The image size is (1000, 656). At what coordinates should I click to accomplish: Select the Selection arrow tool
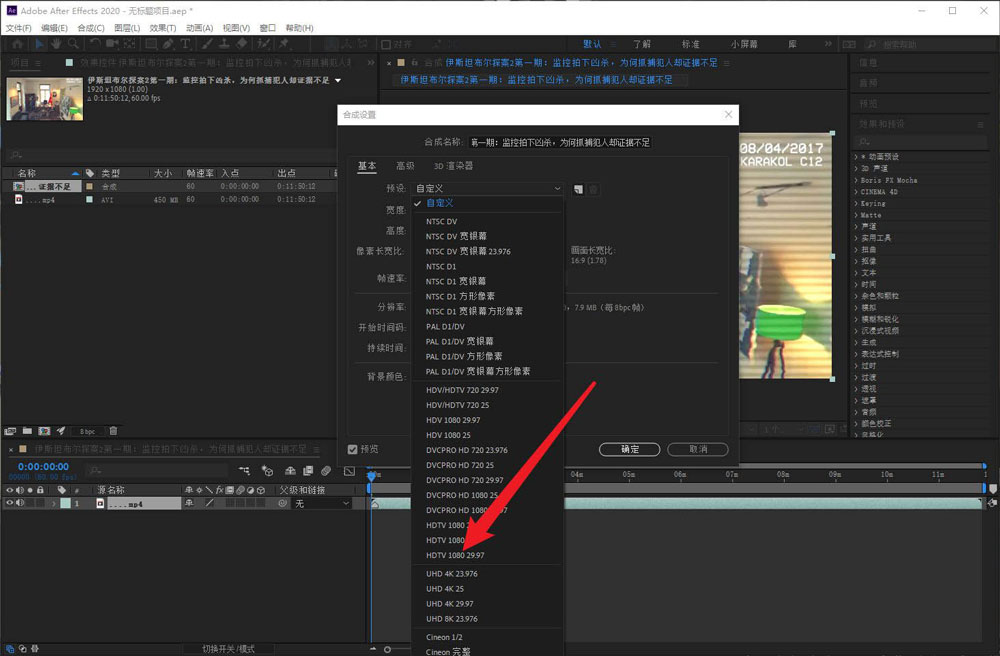38,43
